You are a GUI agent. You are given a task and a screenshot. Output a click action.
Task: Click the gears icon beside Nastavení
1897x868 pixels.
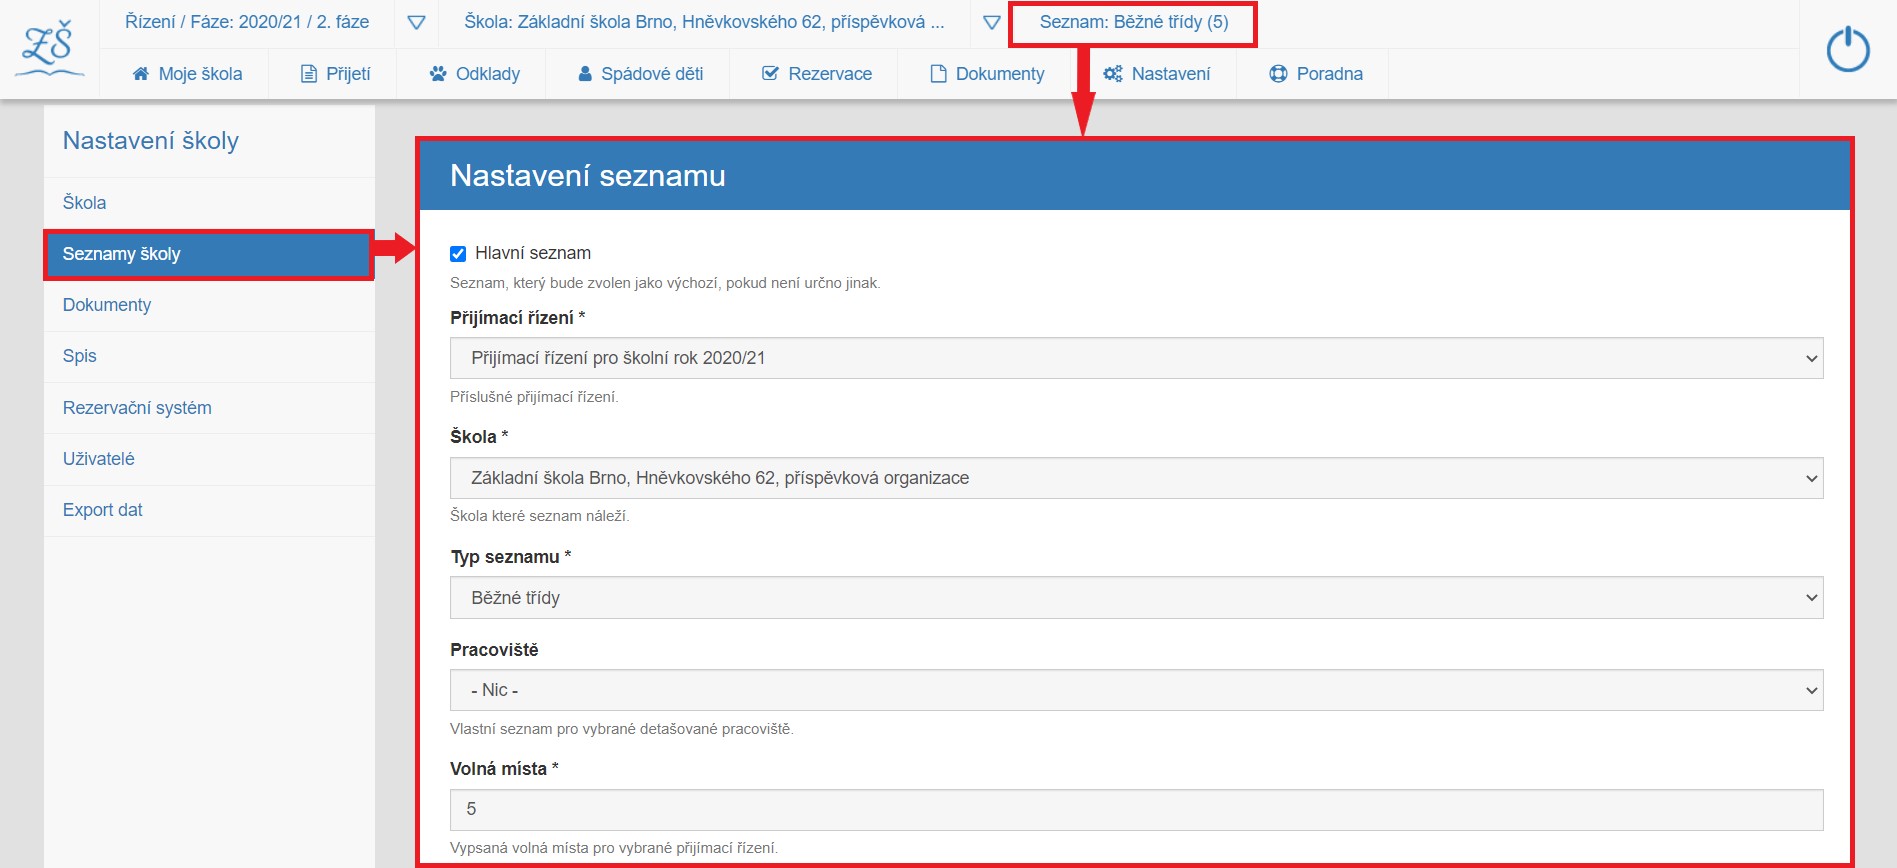pos(1112,74)
